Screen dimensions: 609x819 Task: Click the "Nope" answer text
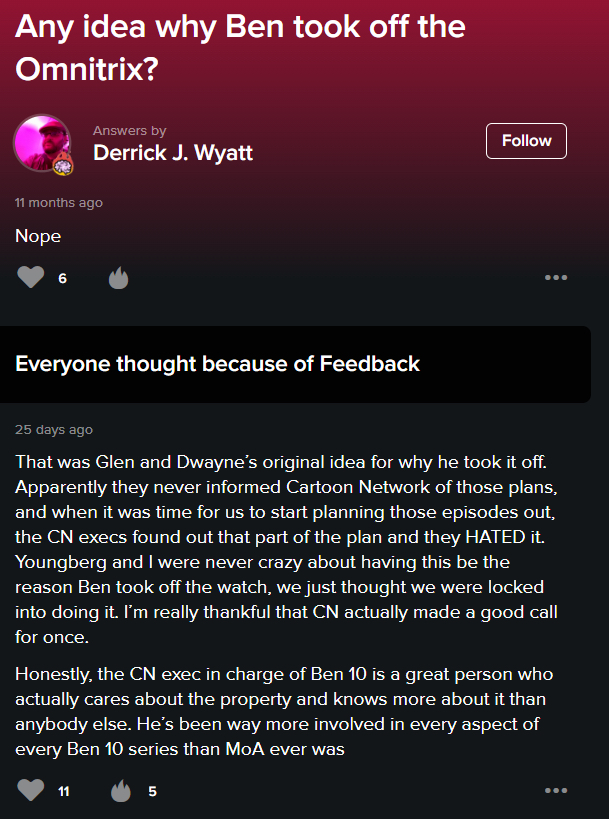click(38, 236)
